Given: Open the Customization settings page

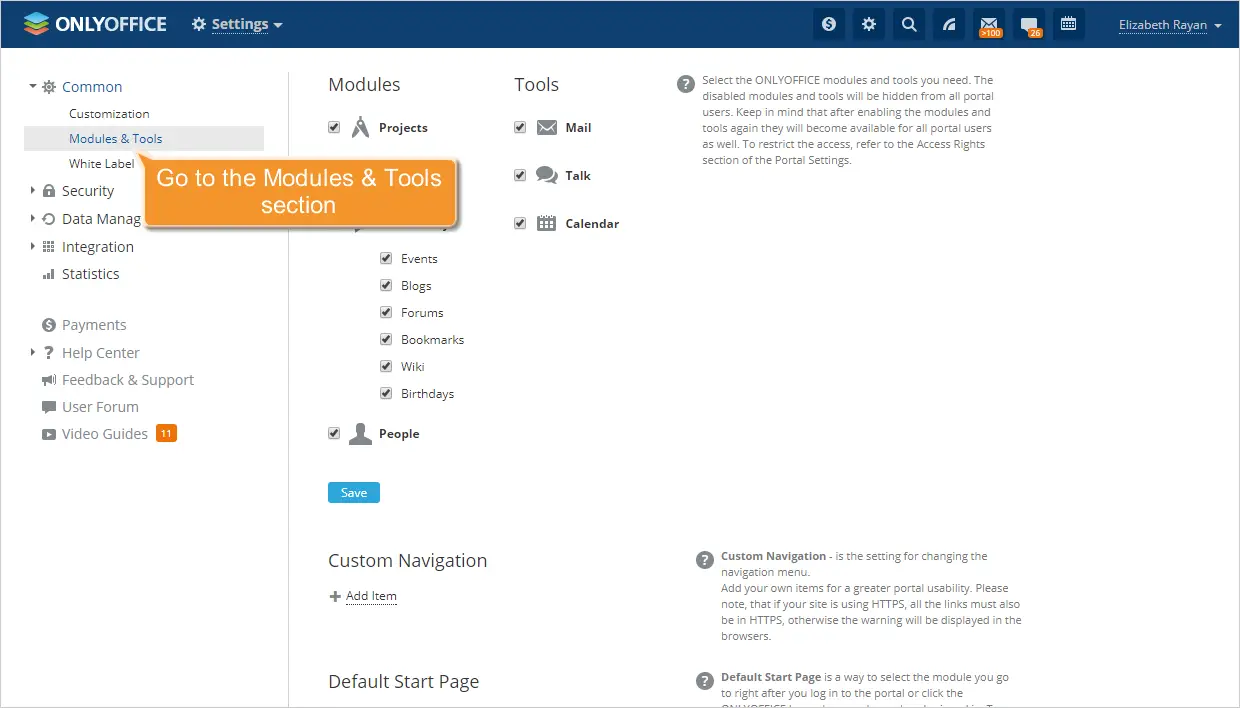Looking at the screenshot, I should (x=109, y=114).
